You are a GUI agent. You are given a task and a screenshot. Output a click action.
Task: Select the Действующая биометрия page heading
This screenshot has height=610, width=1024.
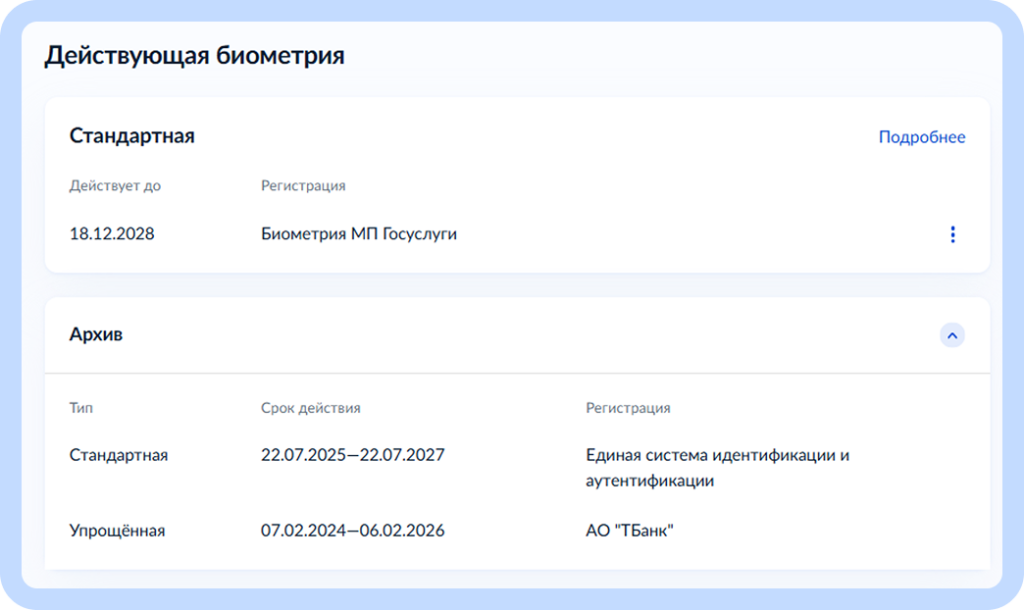tap(194, 56)
